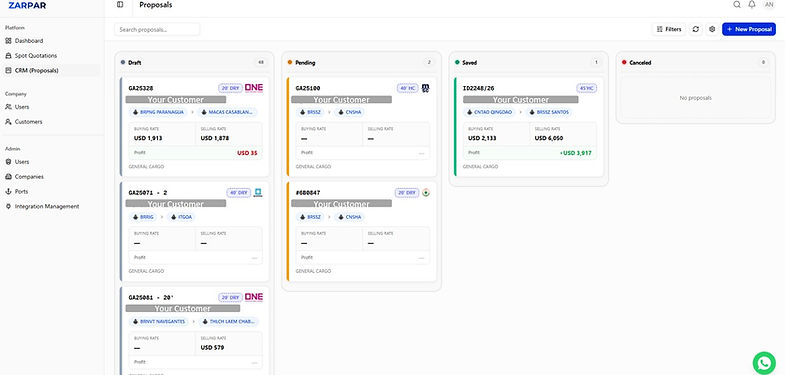Open Company Users page

[x=22, y=107]
